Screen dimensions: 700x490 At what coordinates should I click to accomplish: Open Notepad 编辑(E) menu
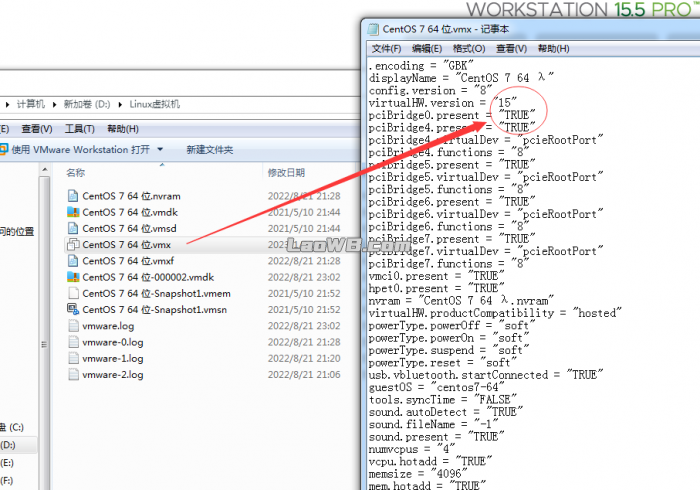click(x=427, y=49)
